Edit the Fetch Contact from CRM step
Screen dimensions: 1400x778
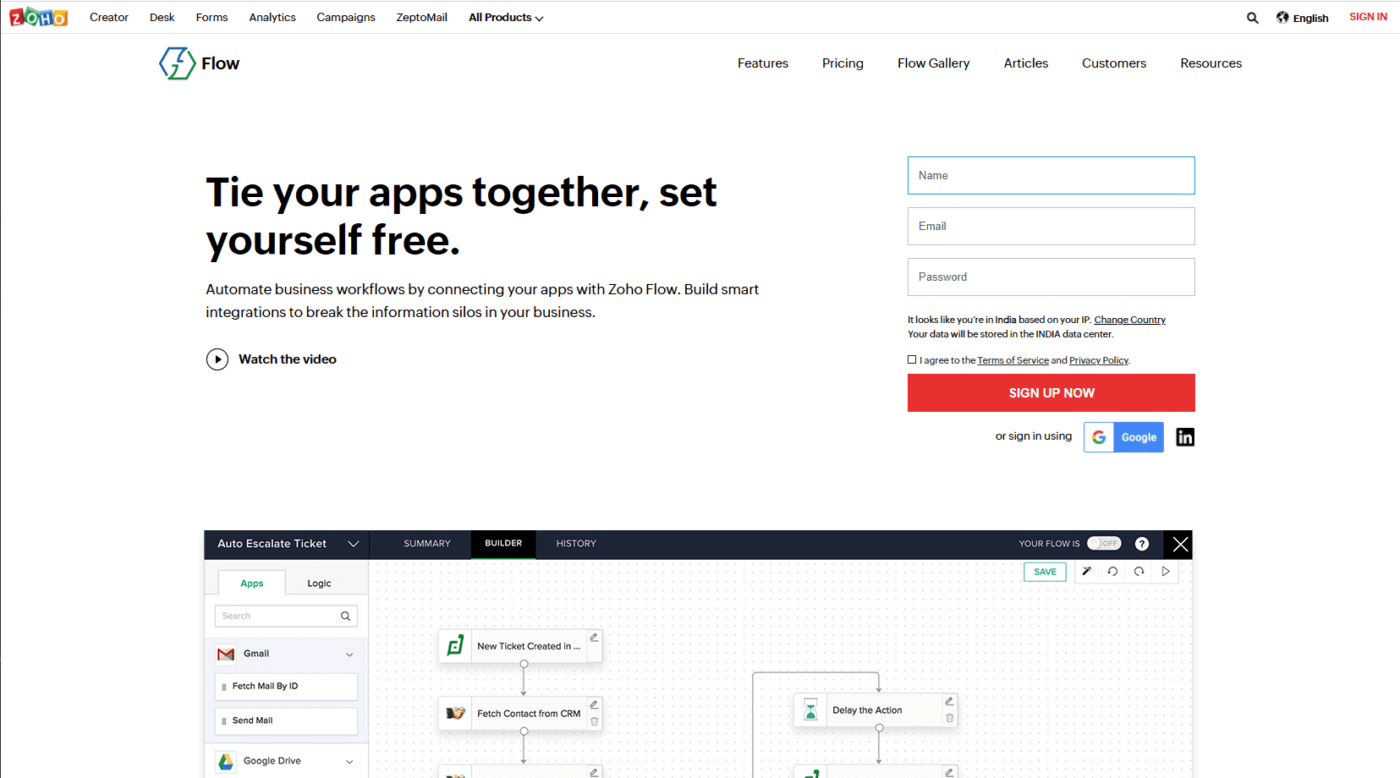coord(594,705)
